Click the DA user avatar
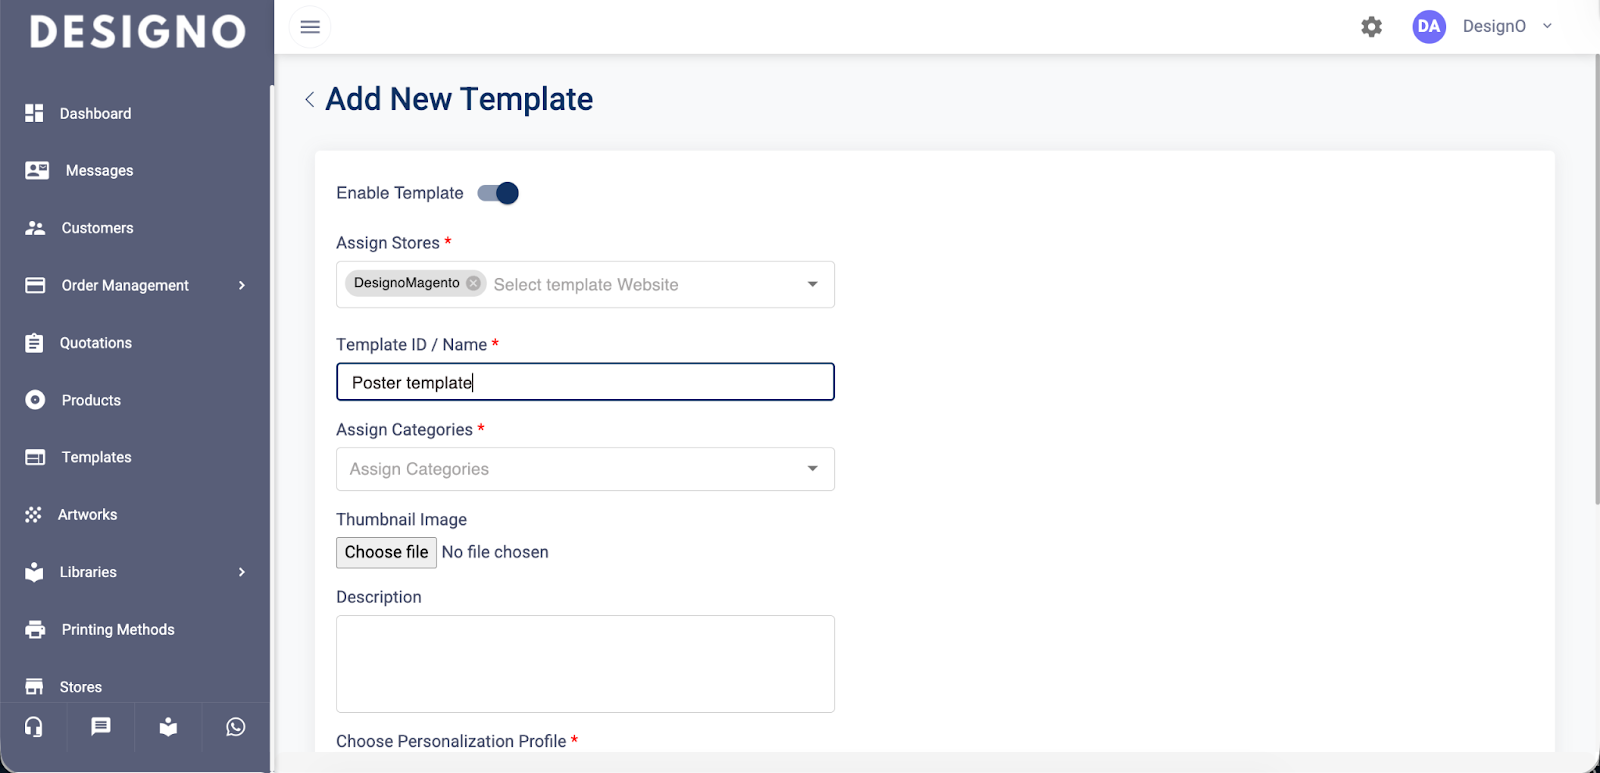 coord(1429,27)
